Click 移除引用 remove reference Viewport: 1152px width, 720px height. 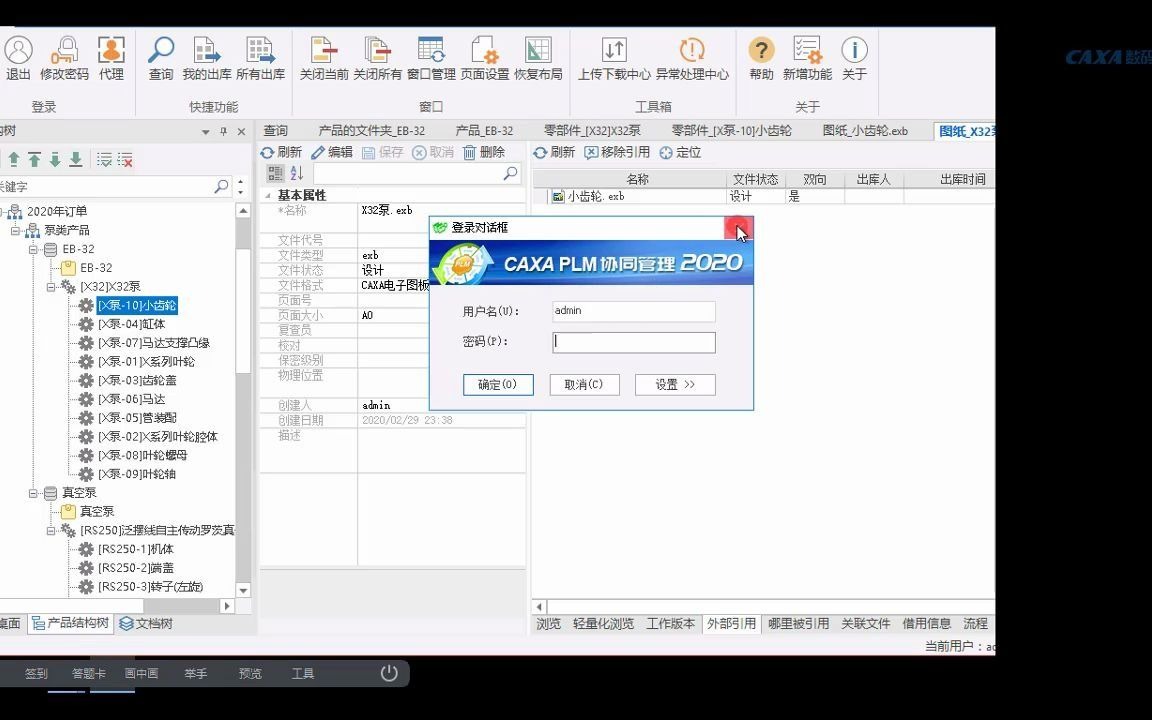coord(617,152)
